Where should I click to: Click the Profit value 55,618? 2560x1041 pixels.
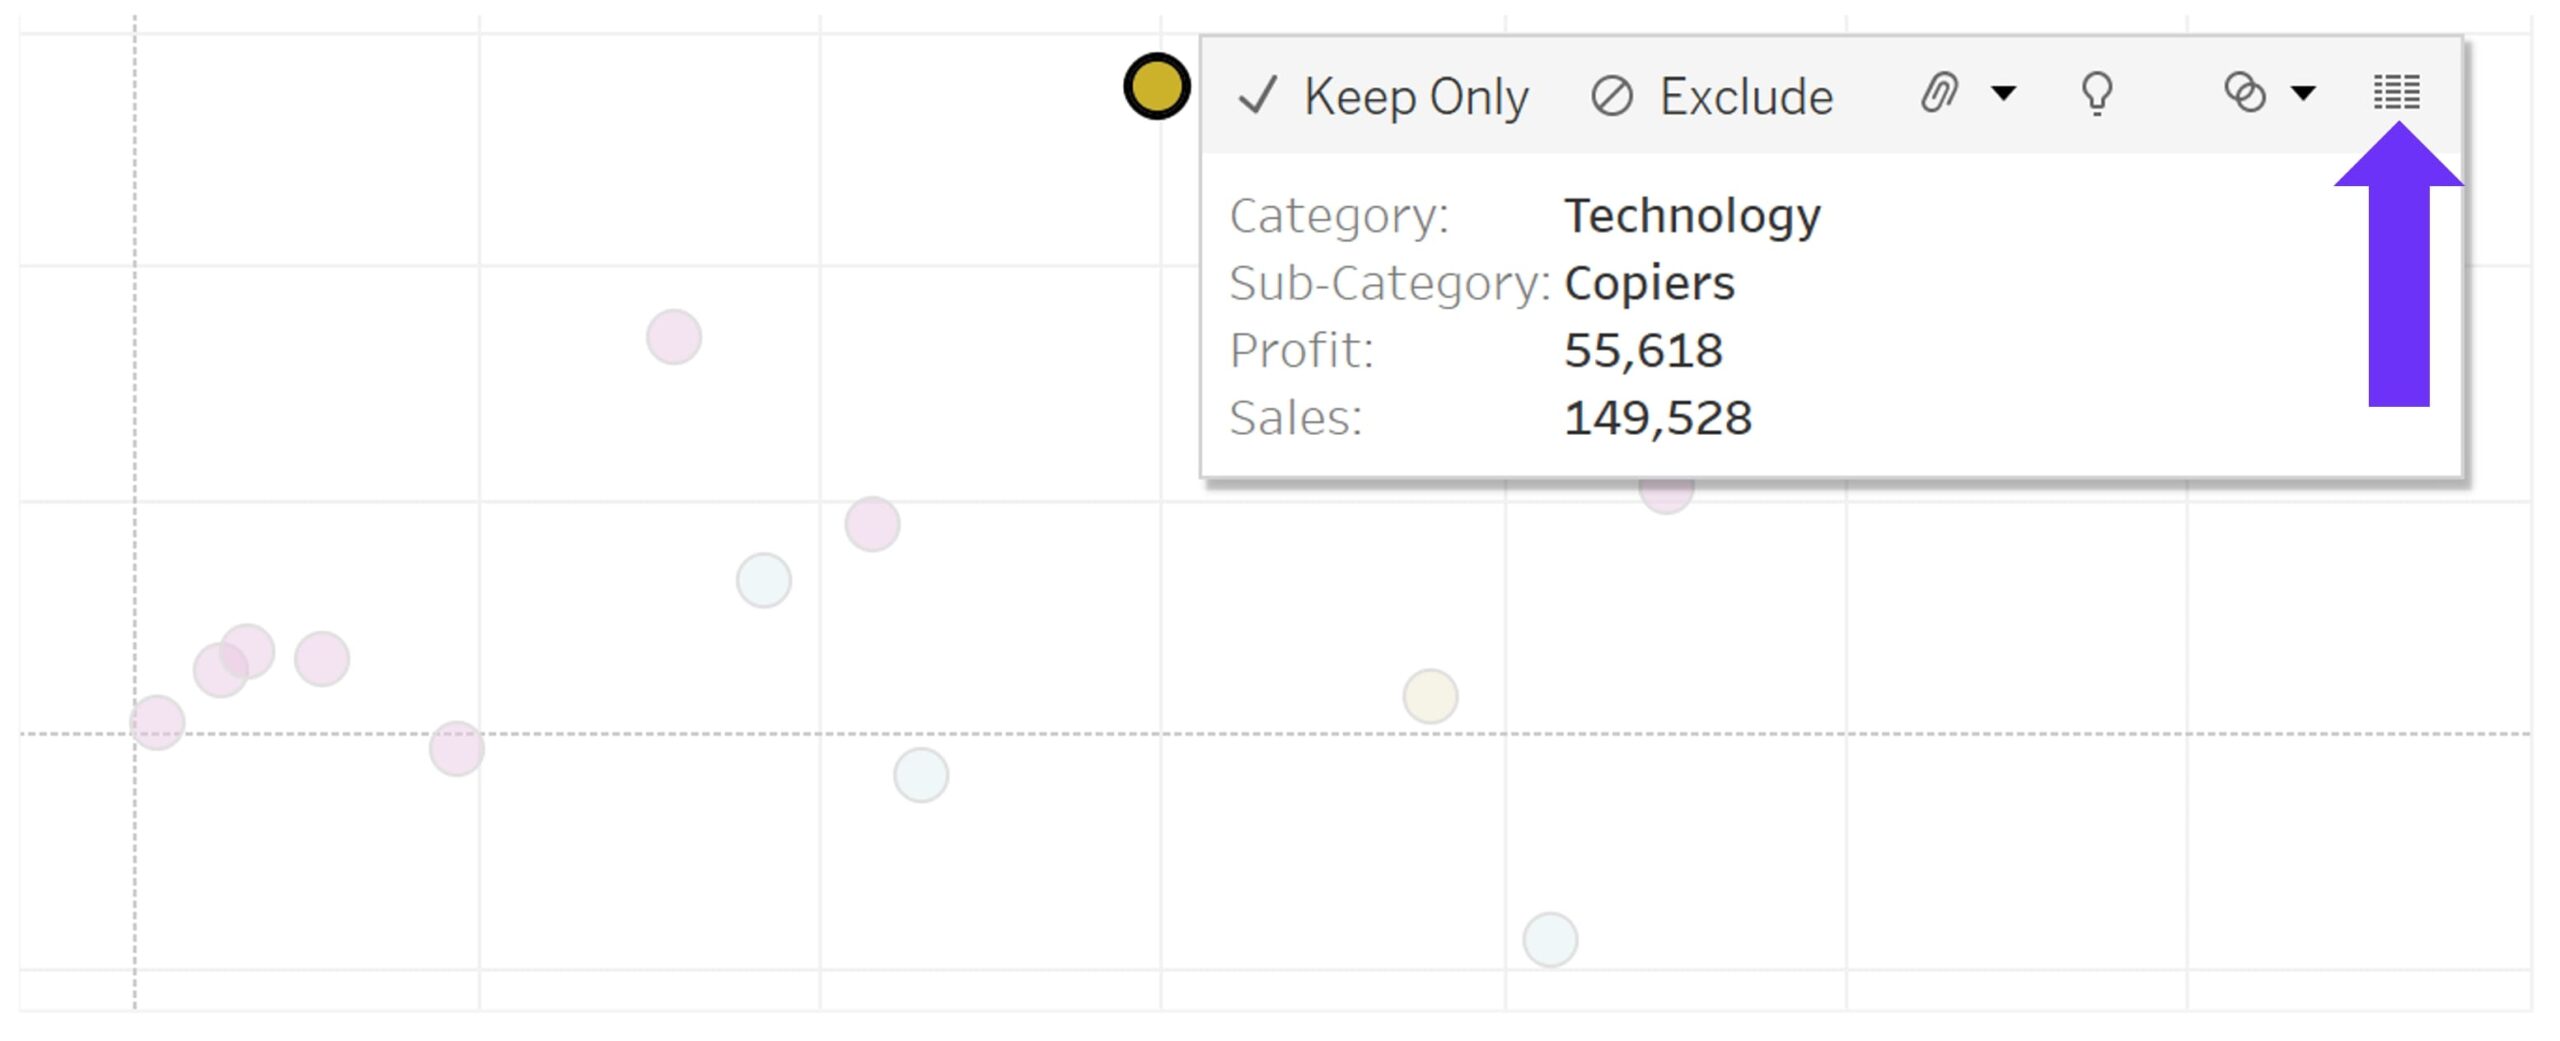1643,350
